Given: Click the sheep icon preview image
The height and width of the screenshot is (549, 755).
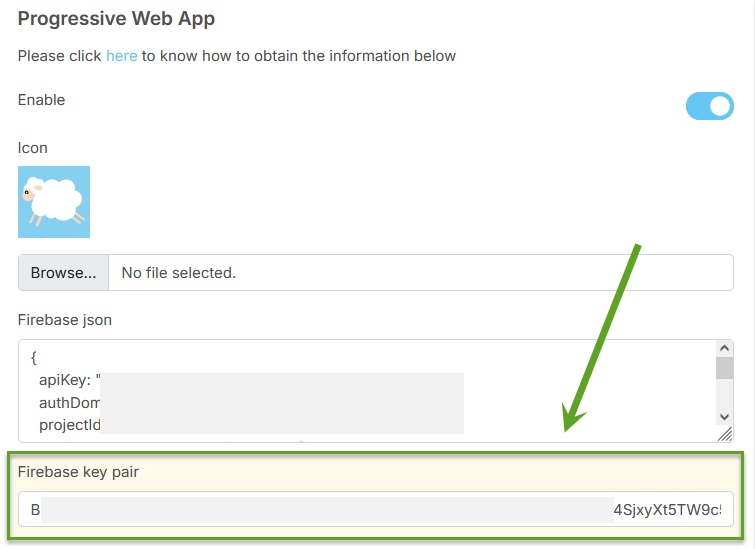Looking at the screenshot, I should point(54,202).
